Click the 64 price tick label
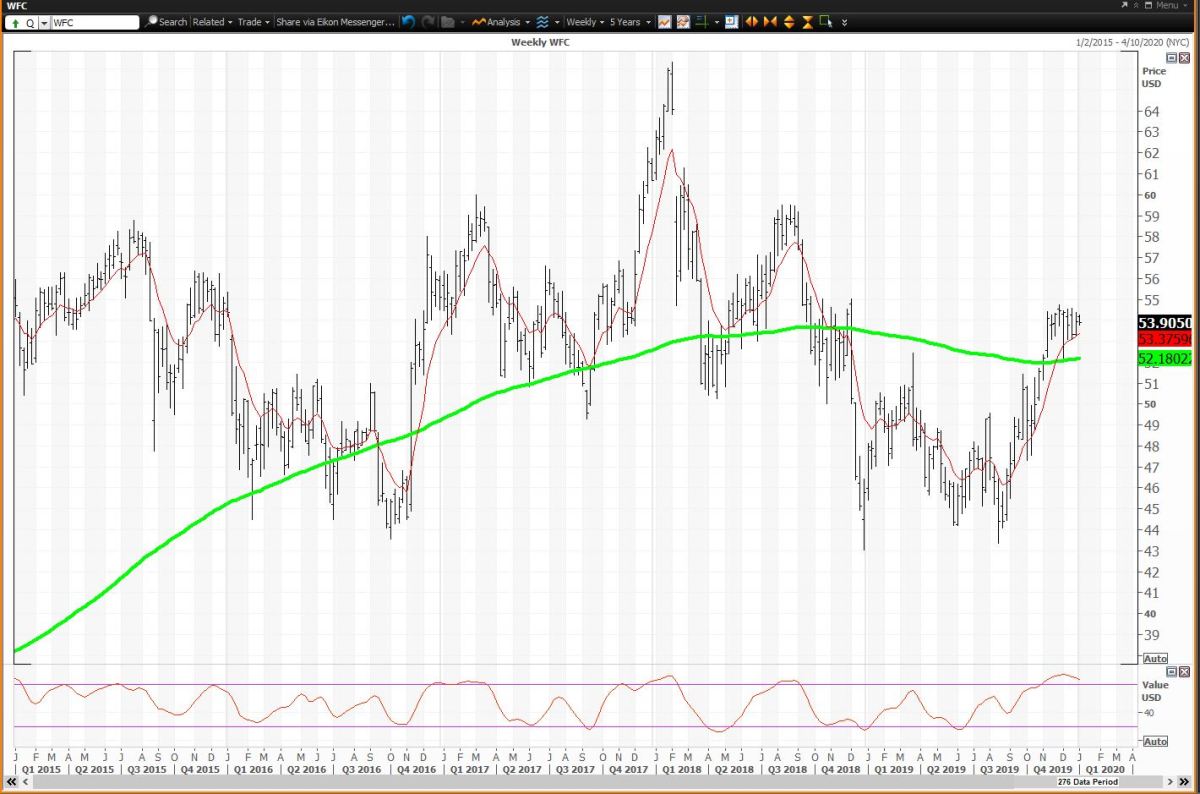Screen dimensions: 1200x794 (x=1150, y=111)
